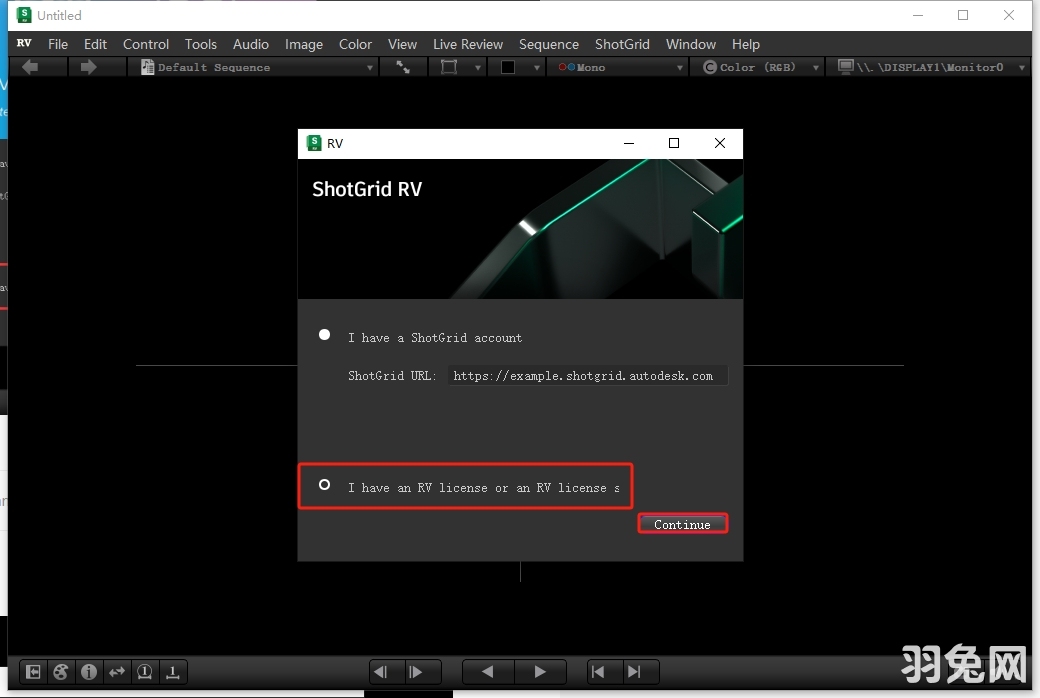Click the frame number indicator icon
1040x698 pixels.
coord(144,672)
